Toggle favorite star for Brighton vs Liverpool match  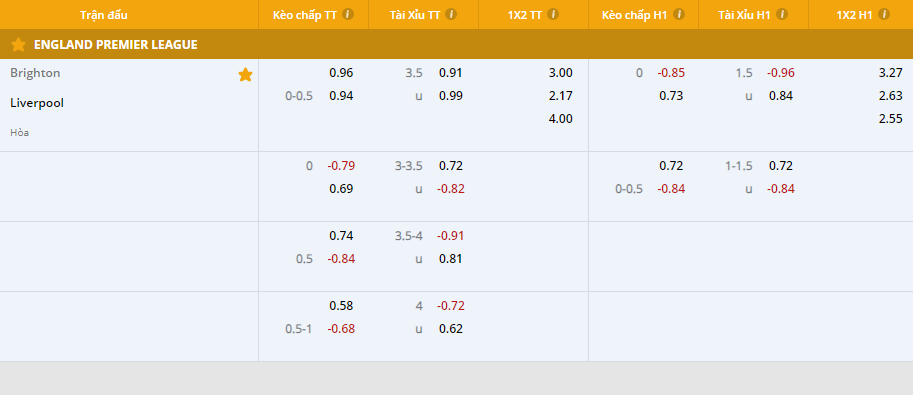[245, 75]
